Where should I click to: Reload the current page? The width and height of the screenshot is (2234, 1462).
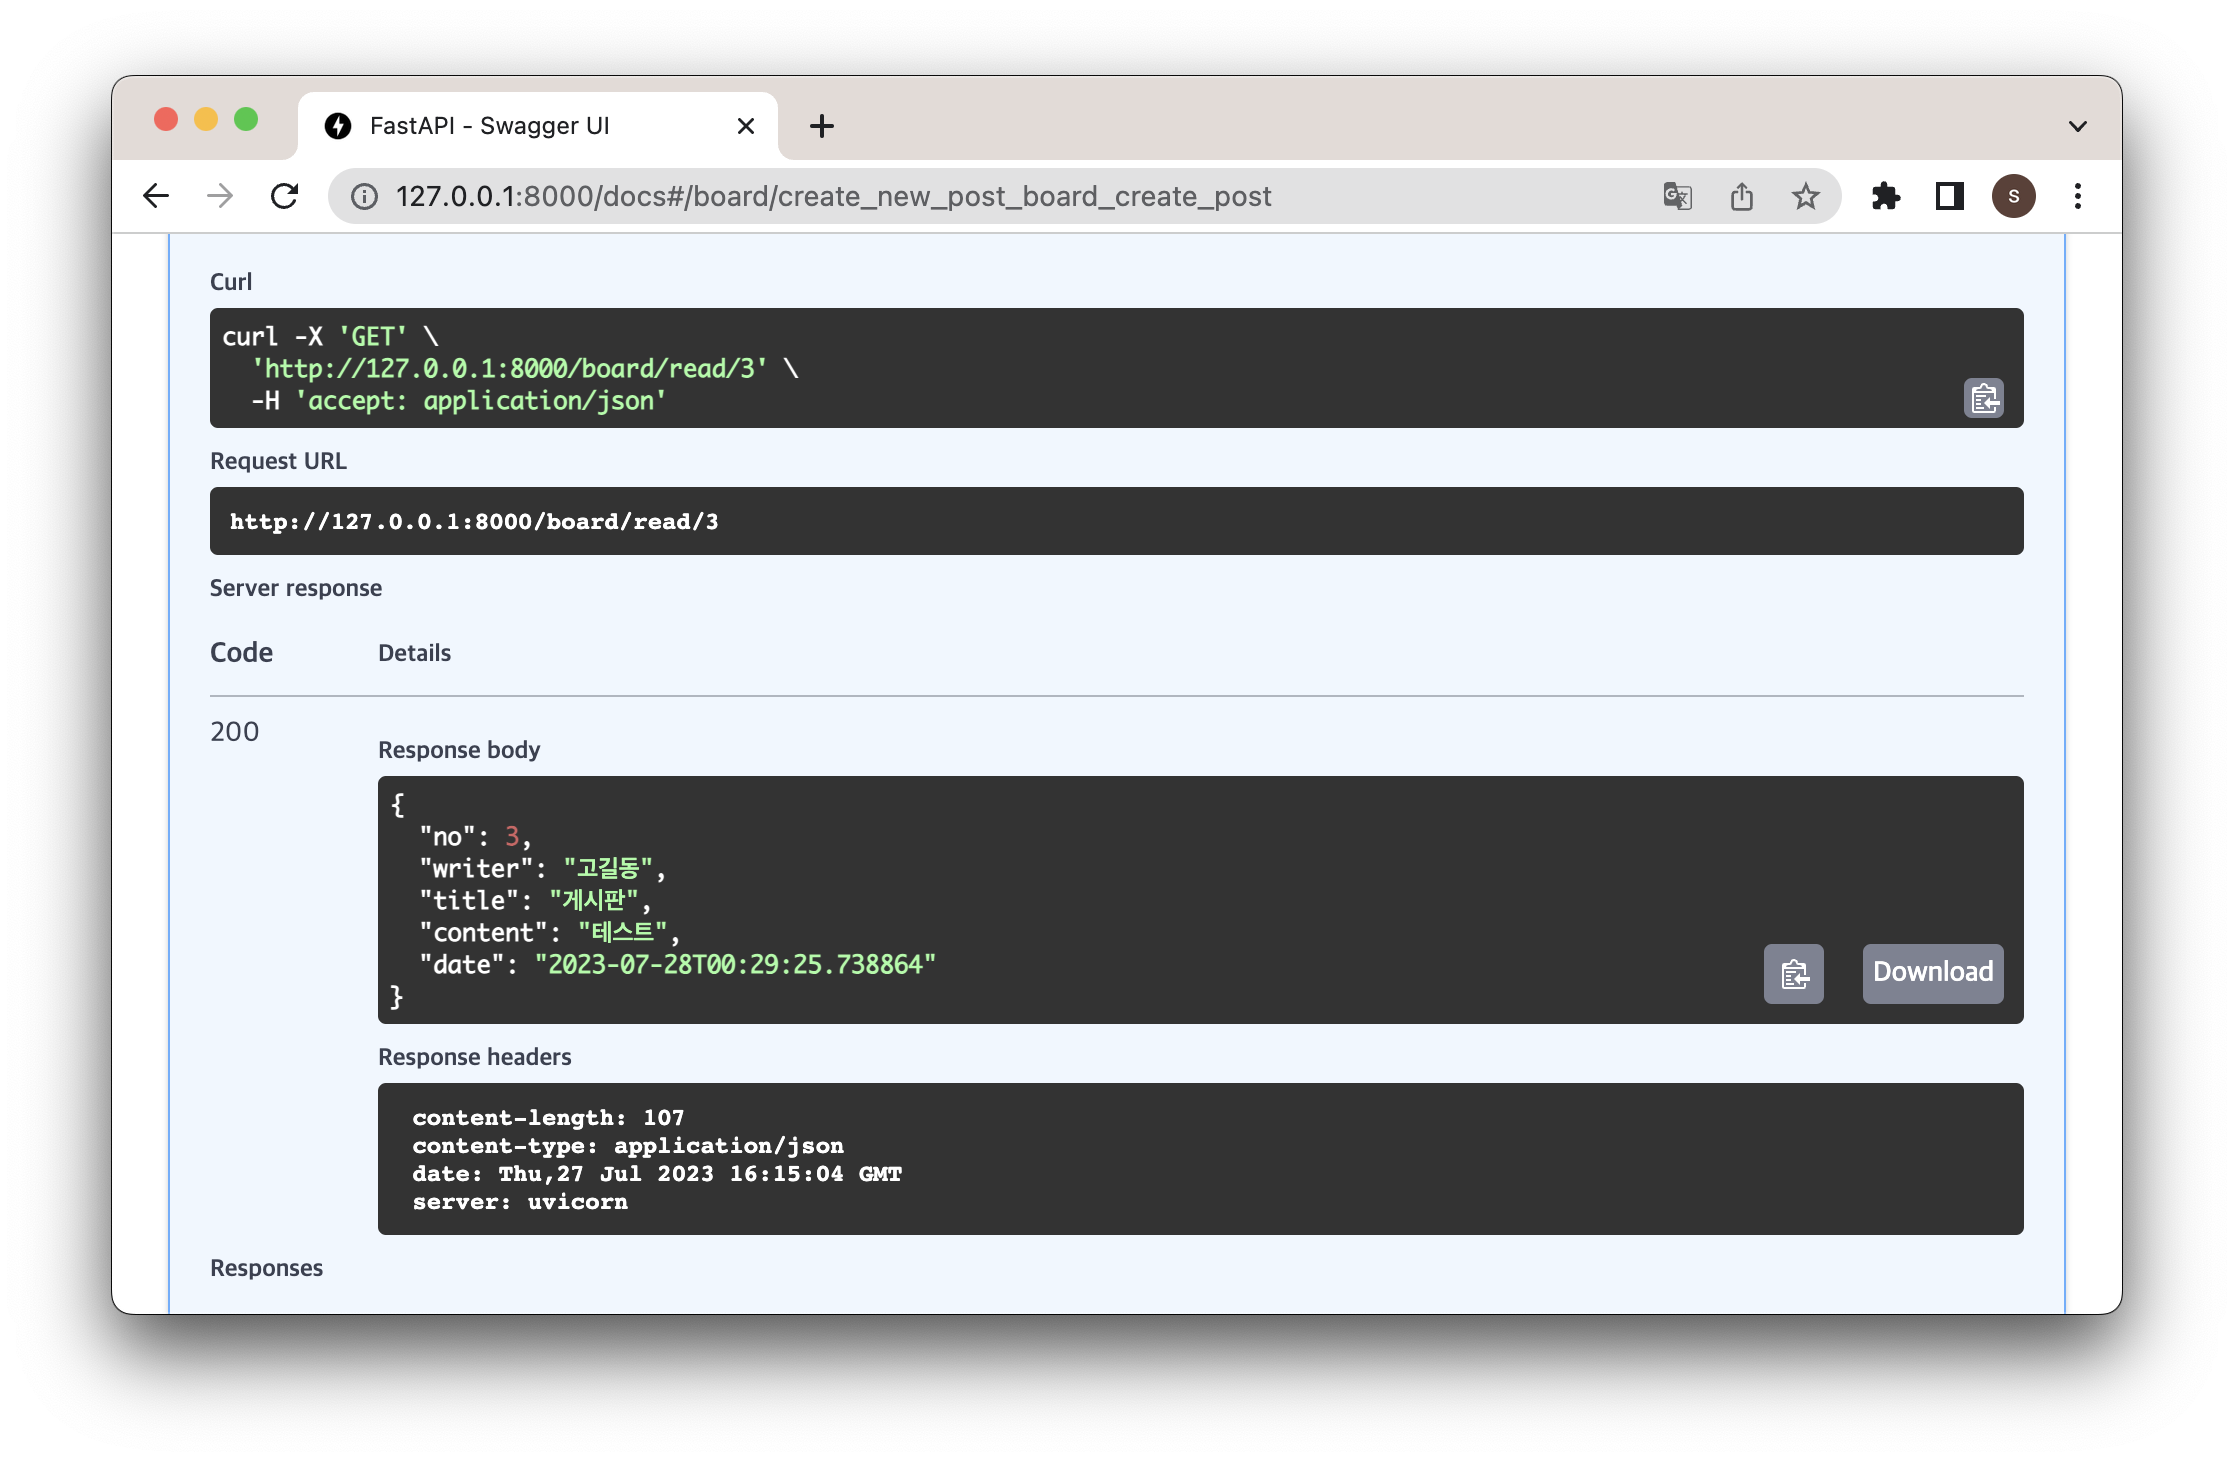[x=285, y=196]
